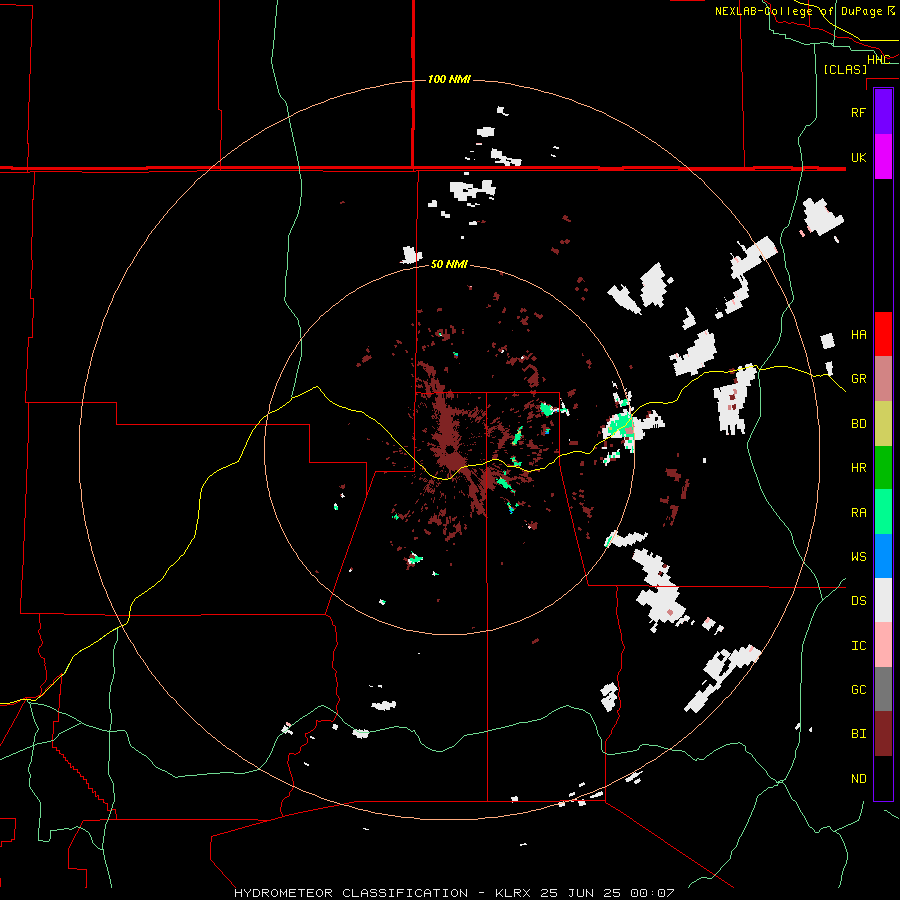Click the red HA hail legend swatch

coord(883,334)
